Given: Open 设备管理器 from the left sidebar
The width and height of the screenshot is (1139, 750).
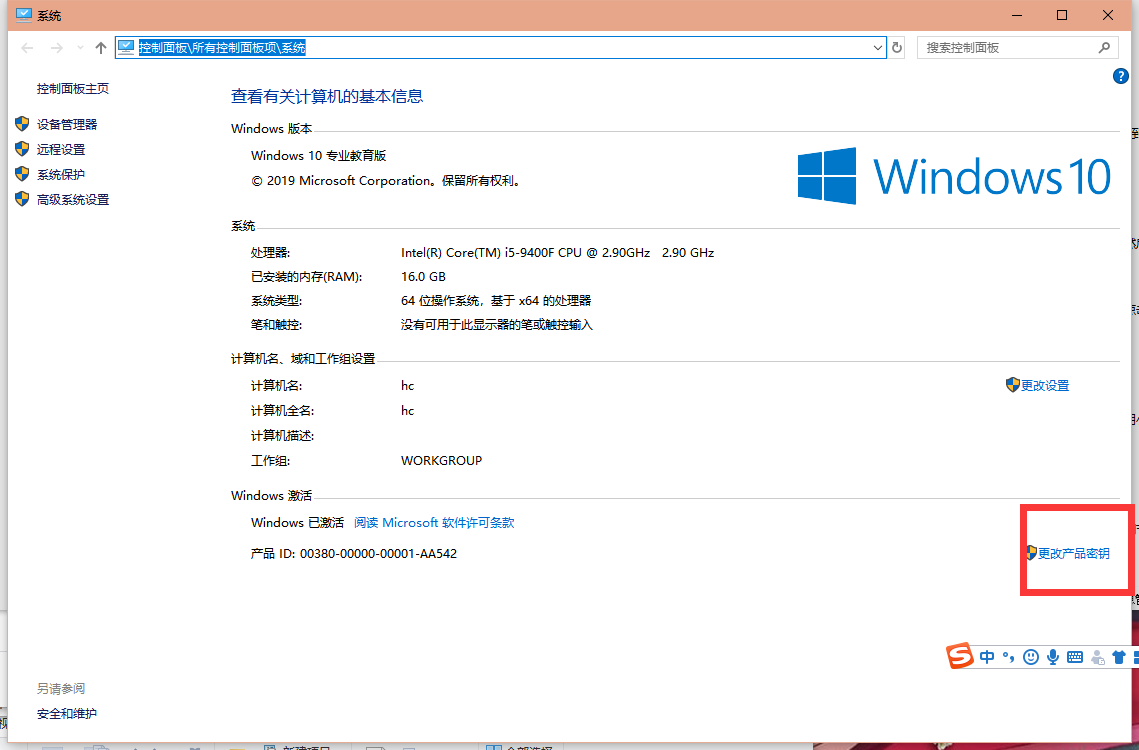Looking at the screenshot, I should click(x=67, y=124).
